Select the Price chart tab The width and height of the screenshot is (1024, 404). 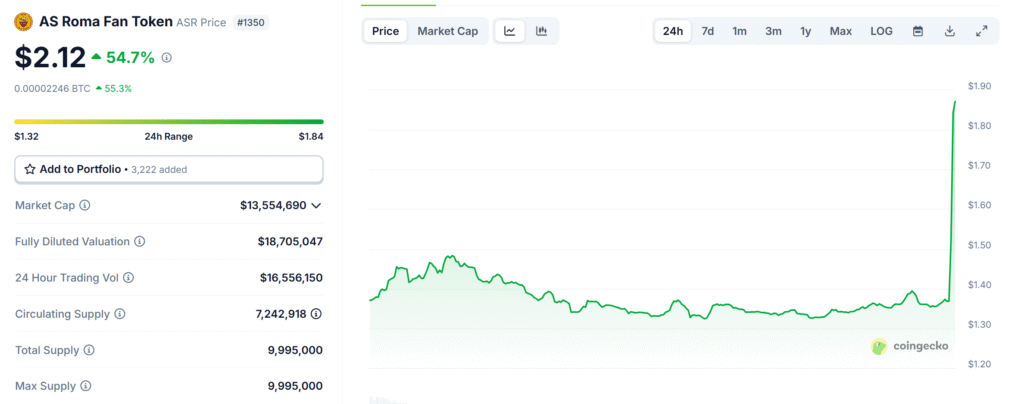click(x=385, y=31)
